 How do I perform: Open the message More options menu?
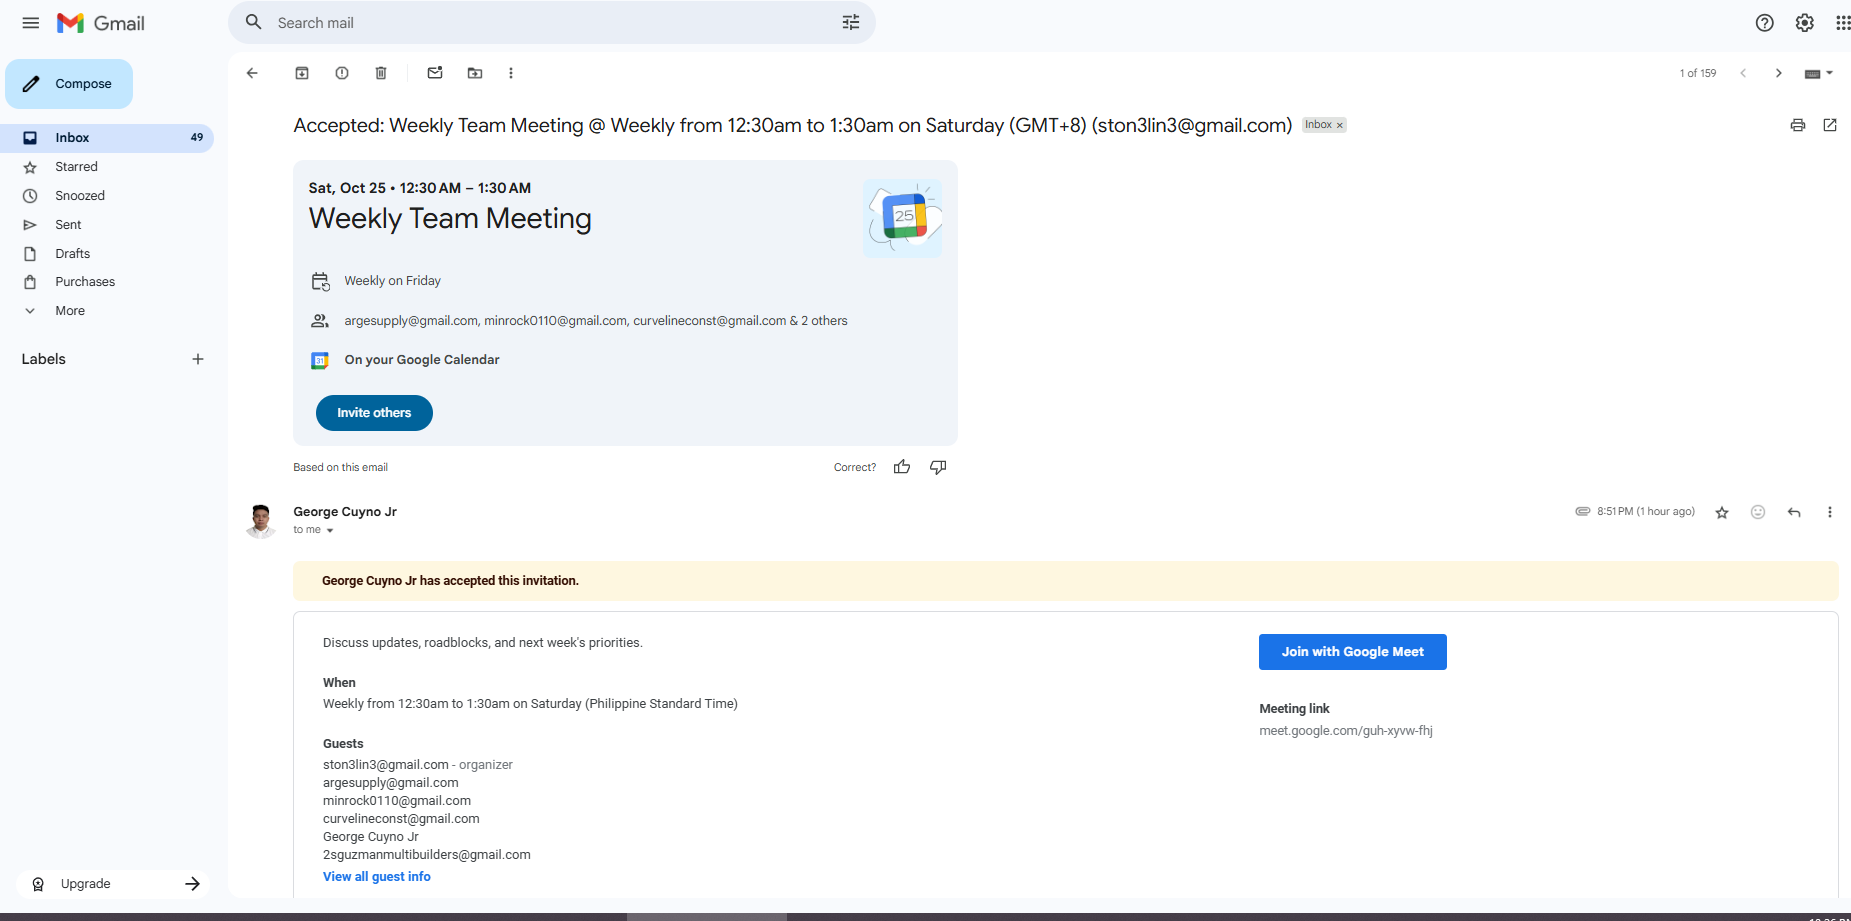coord(1830,512)
